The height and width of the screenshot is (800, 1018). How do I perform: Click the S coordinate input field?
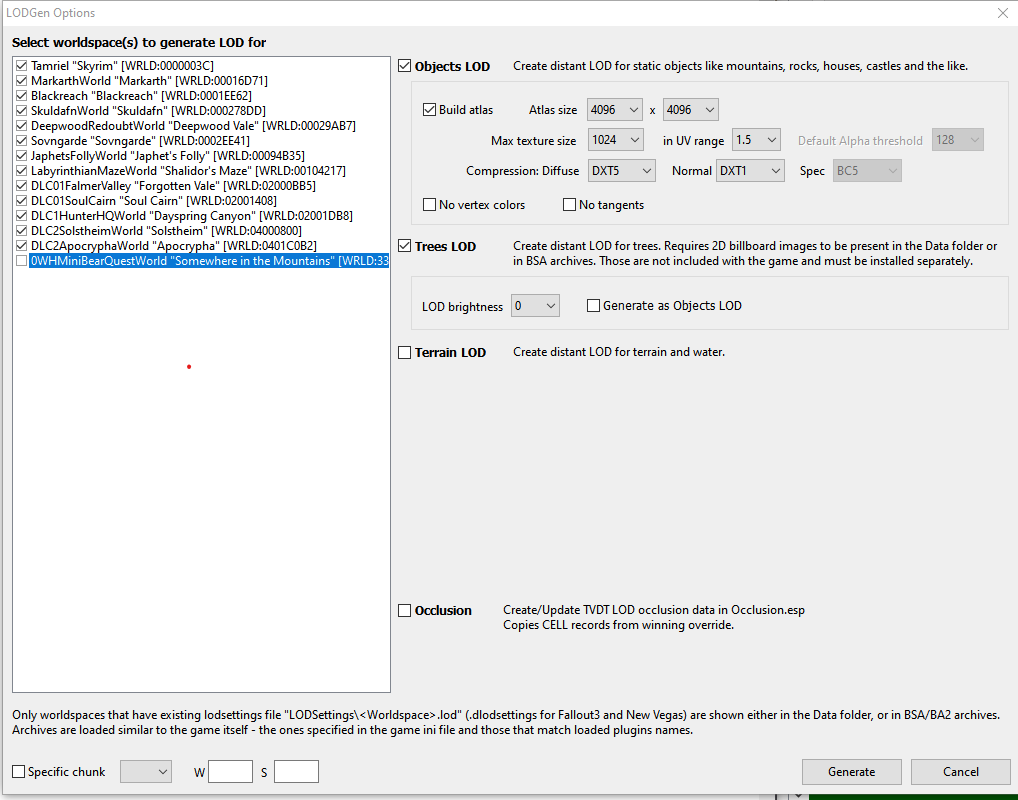tap(296, 771)
